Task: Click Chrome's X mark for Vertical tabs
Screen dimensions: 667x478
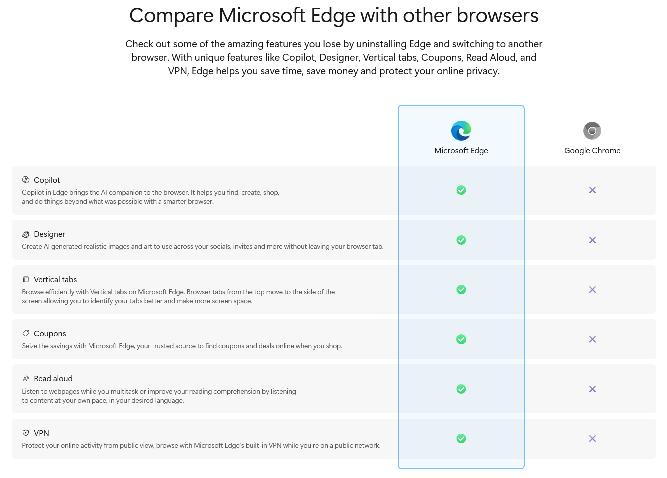Action: point(592,289)
